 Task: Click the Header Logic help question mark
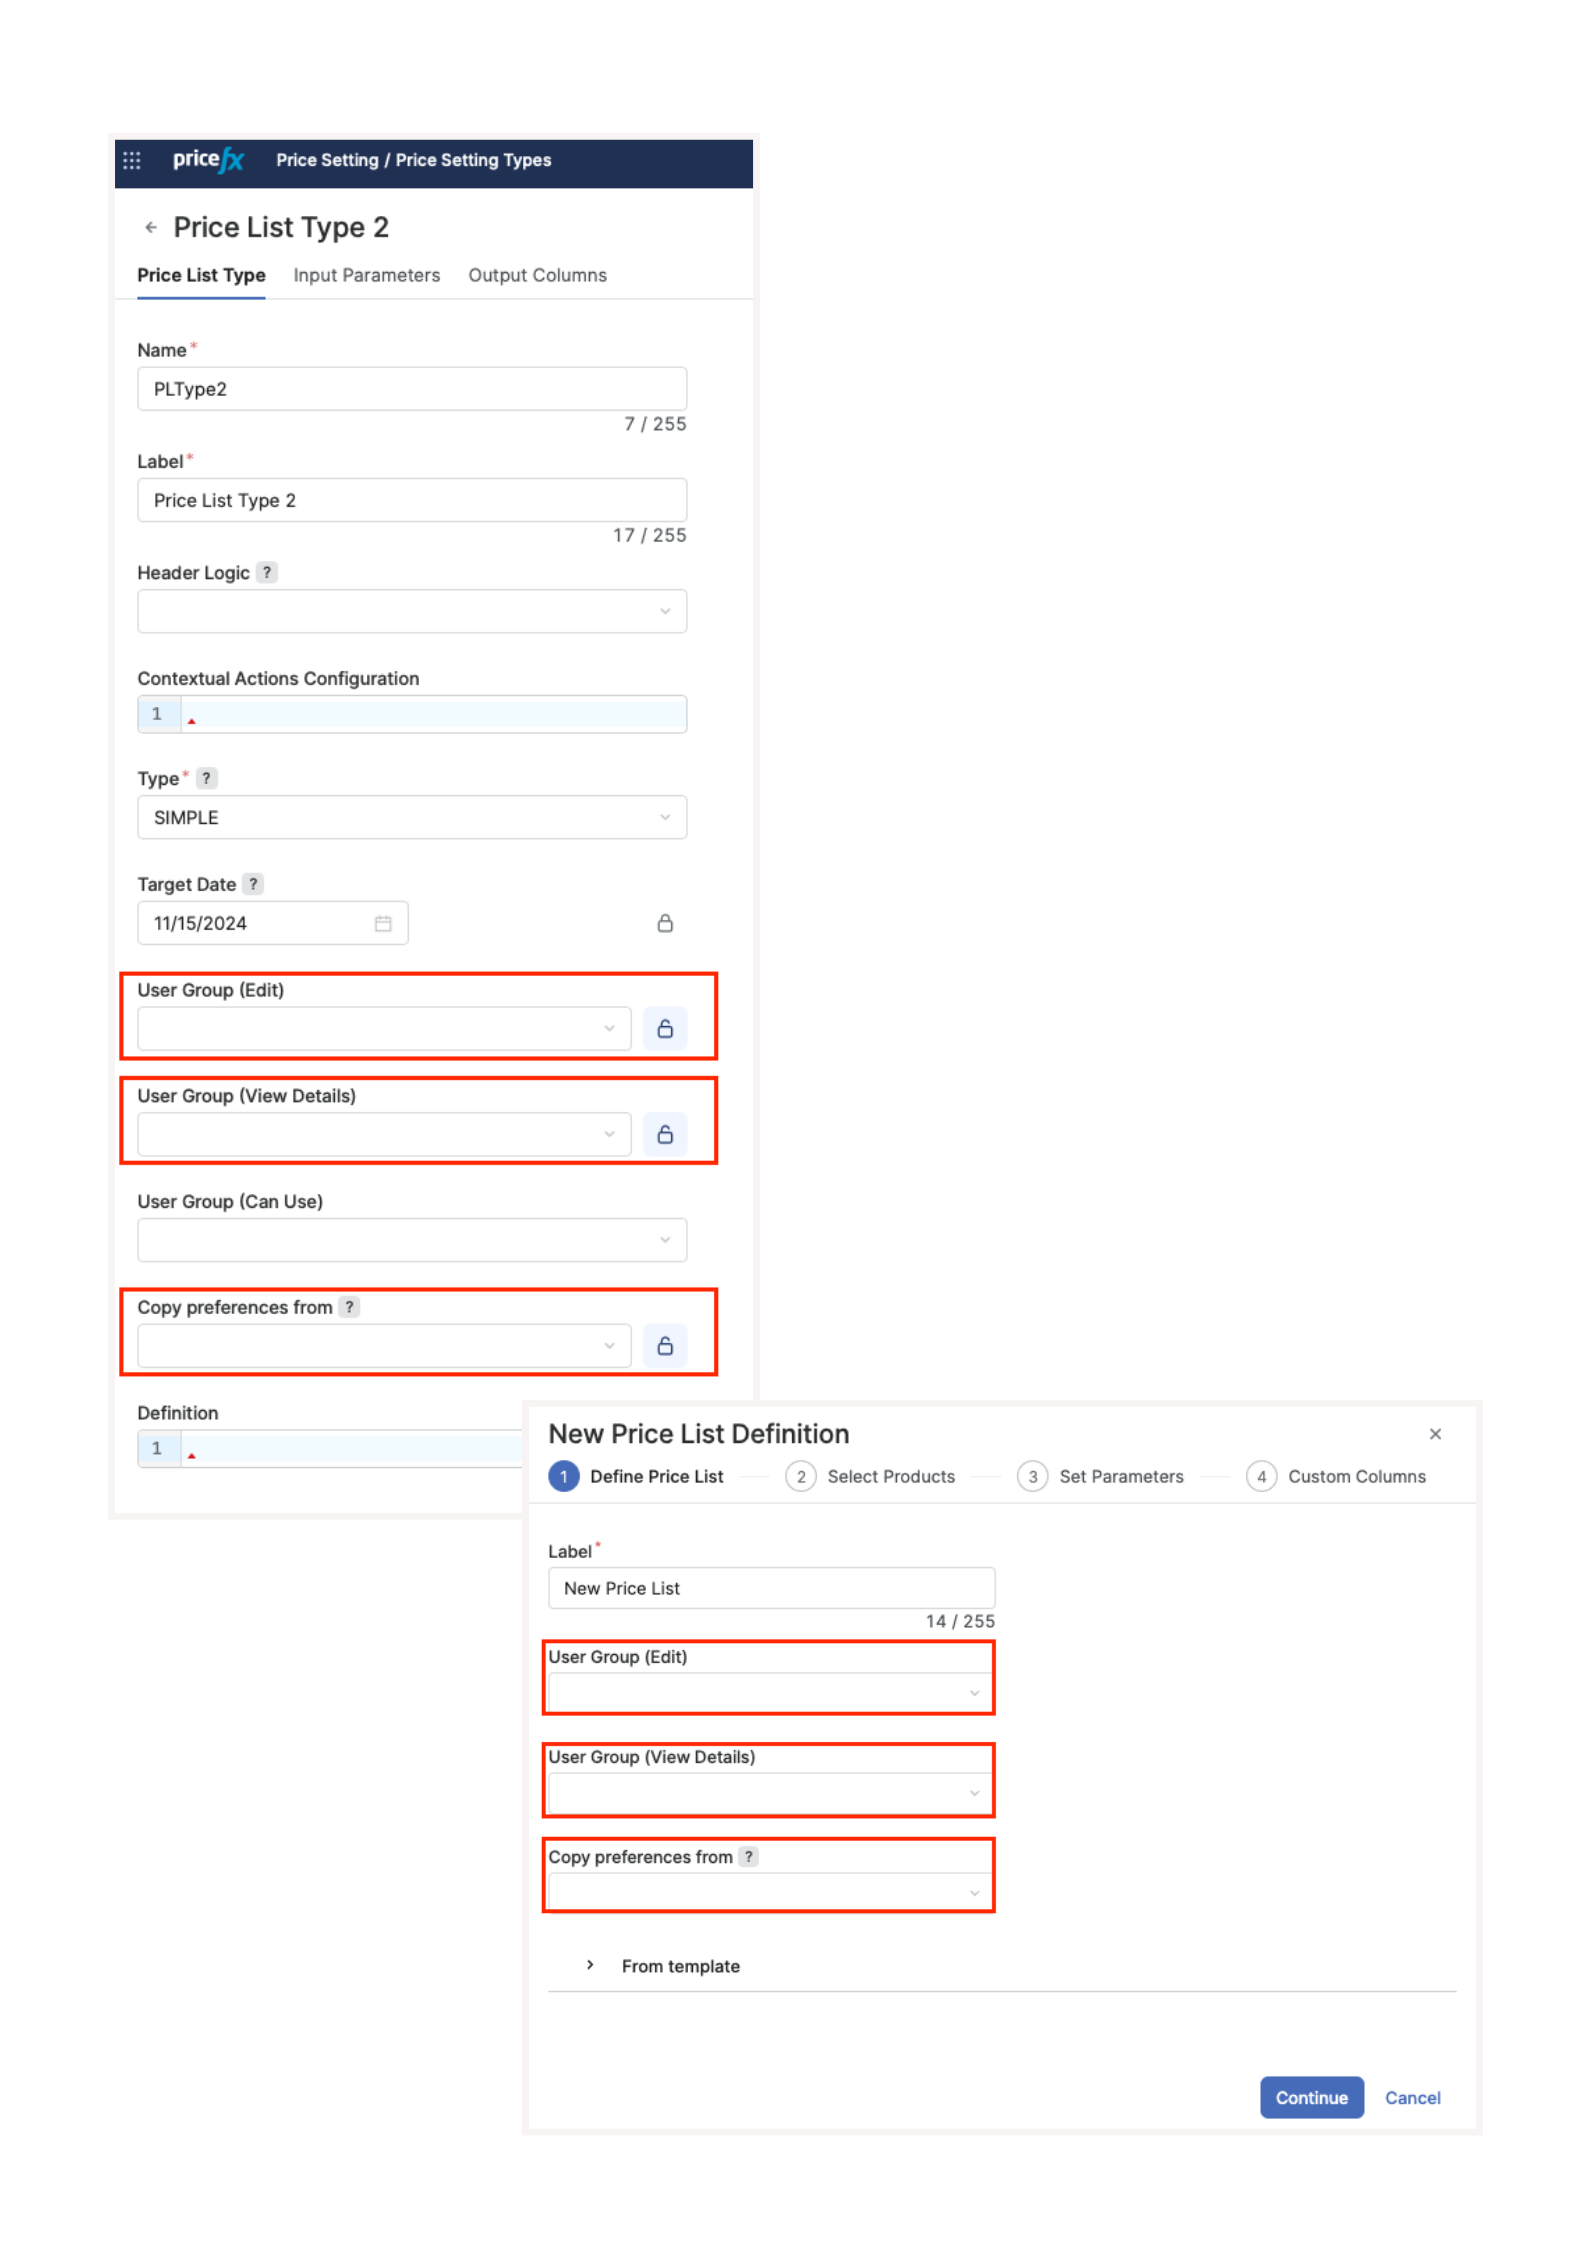coord(267,573)
